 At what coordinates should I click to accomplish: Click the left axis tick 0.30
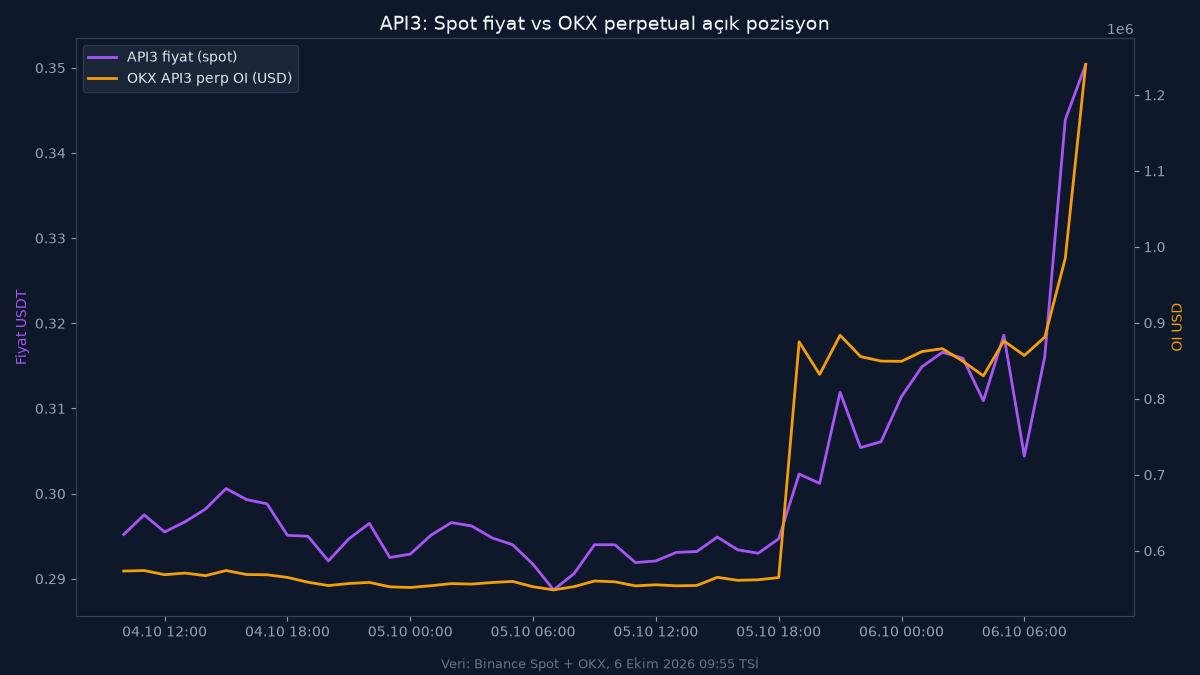50,494
